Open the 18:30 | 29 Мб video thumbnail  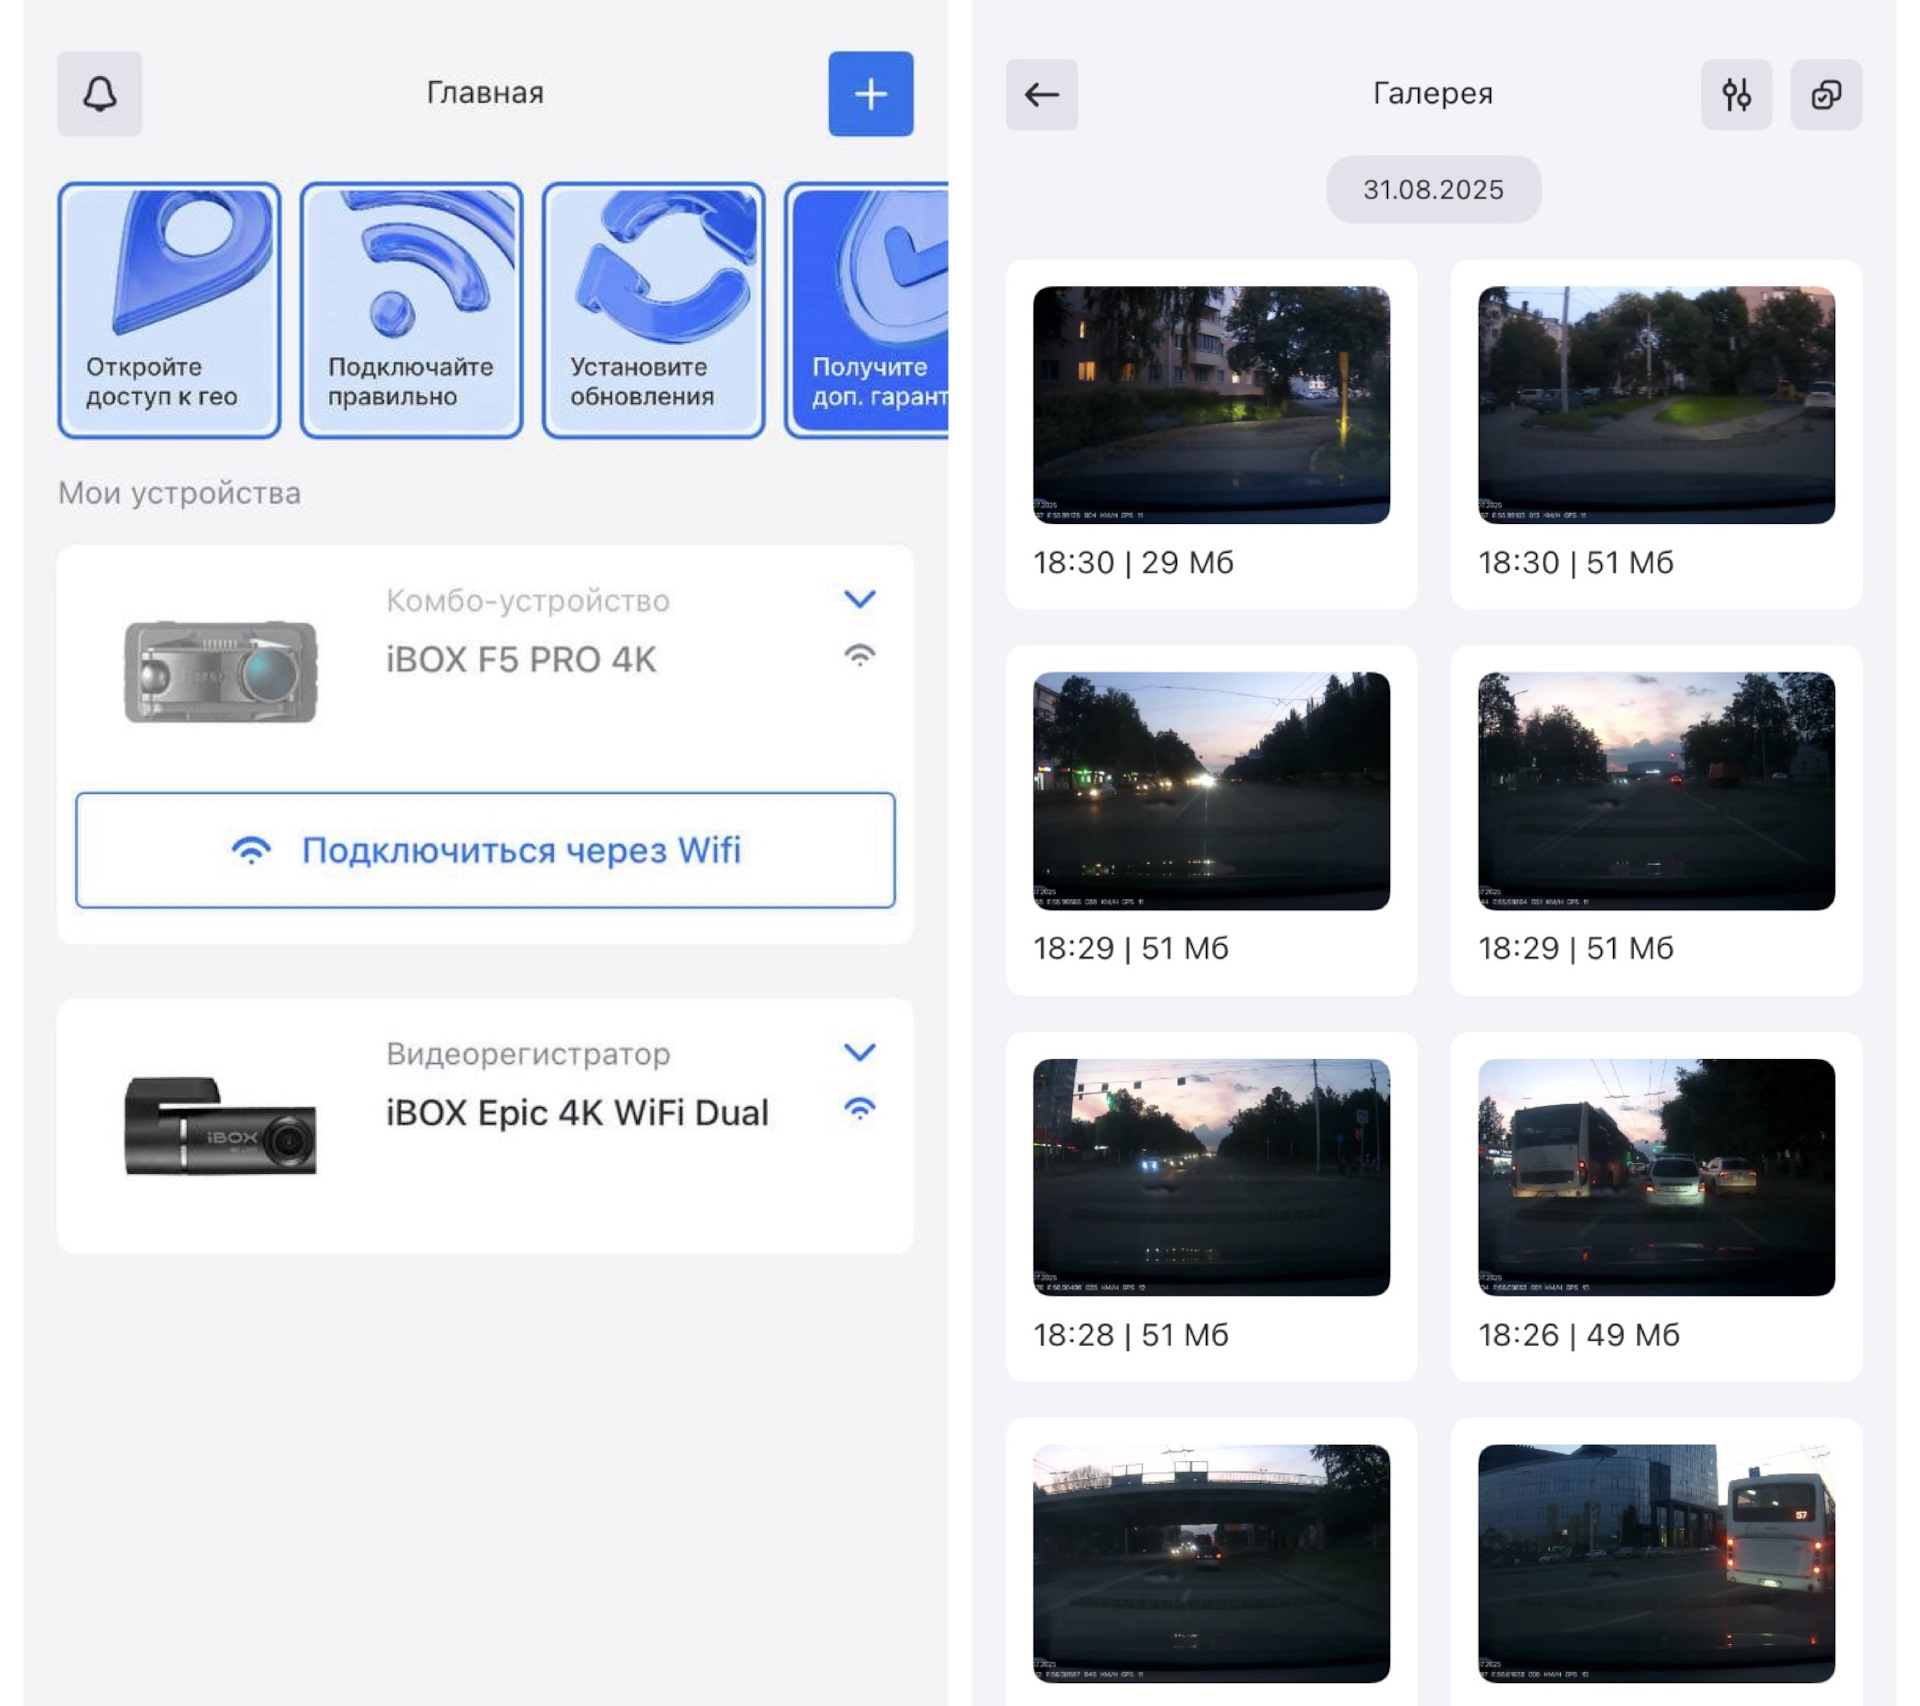[1210, 405]
